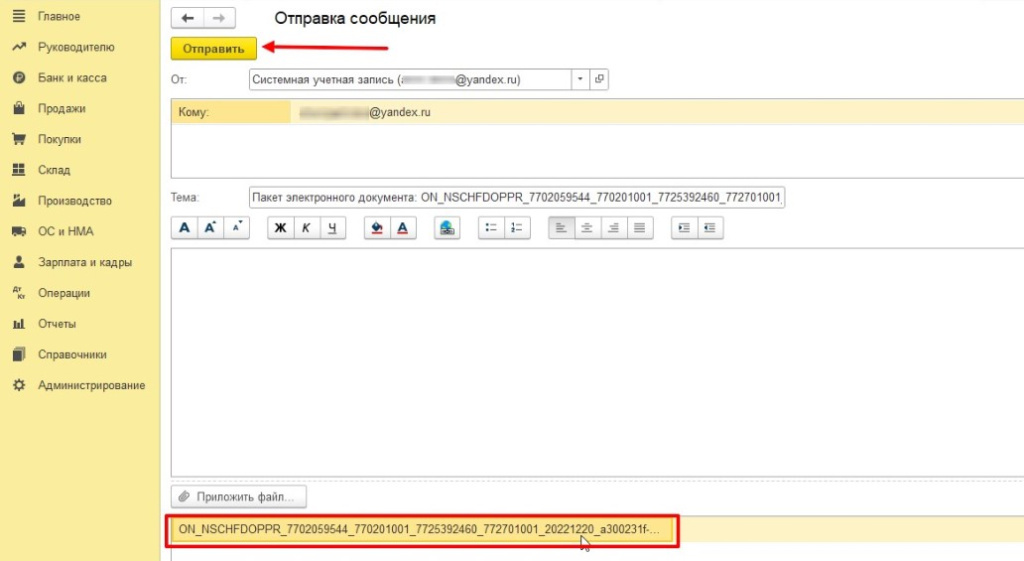Screen dimensions: 1024x561
Task: Edit the Тема subject field
Action: (517, 197)
